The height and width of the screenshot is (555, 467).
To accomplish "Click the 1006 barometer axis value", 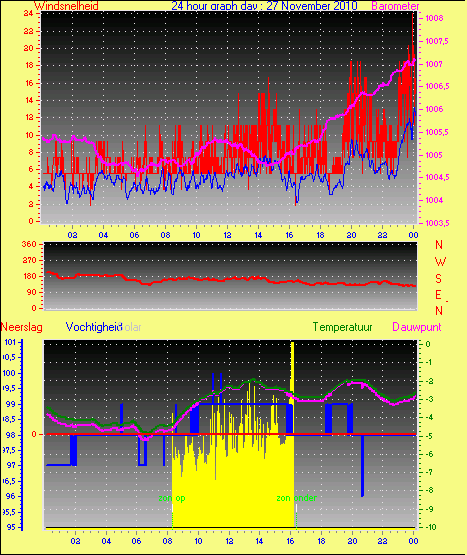I will coord(434,109).
